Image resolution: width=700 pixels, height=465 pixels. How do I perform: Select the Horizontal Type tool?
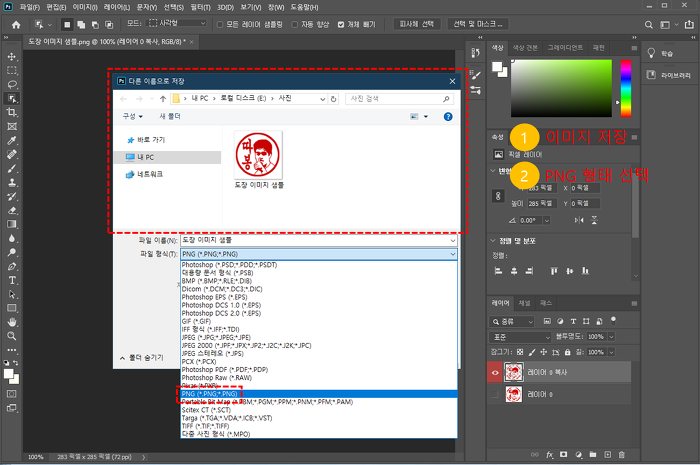coord(12,280)
